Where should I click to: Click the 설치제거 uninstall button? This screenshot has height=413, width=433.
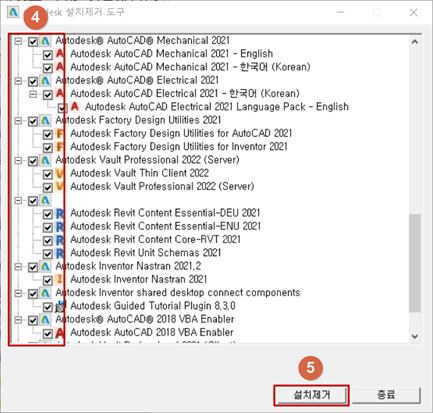[x=312, y=395]
